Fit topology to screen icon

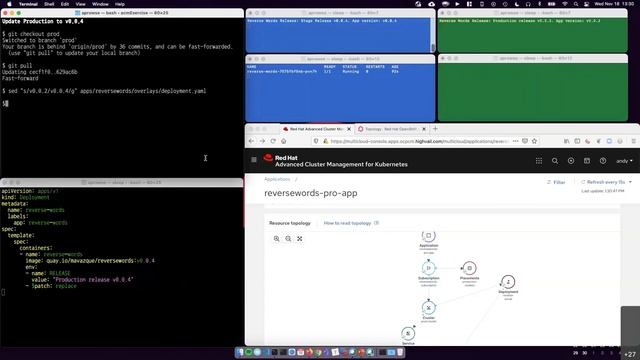tap(300, 239)
